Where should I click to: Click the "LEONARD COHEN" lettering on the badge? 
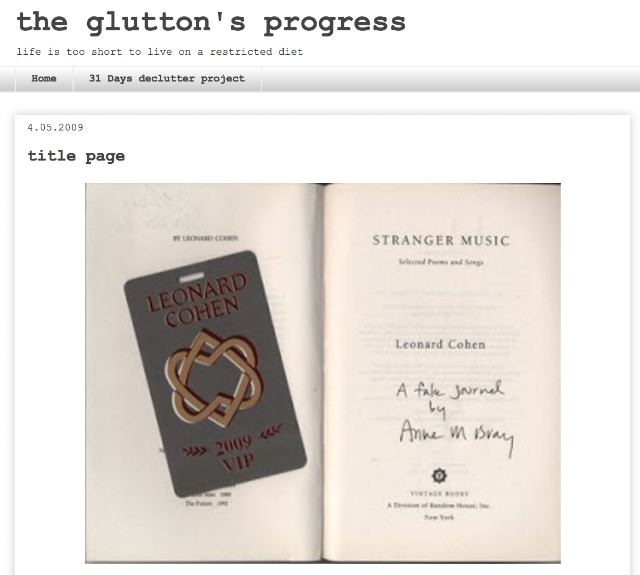[197, 300]
